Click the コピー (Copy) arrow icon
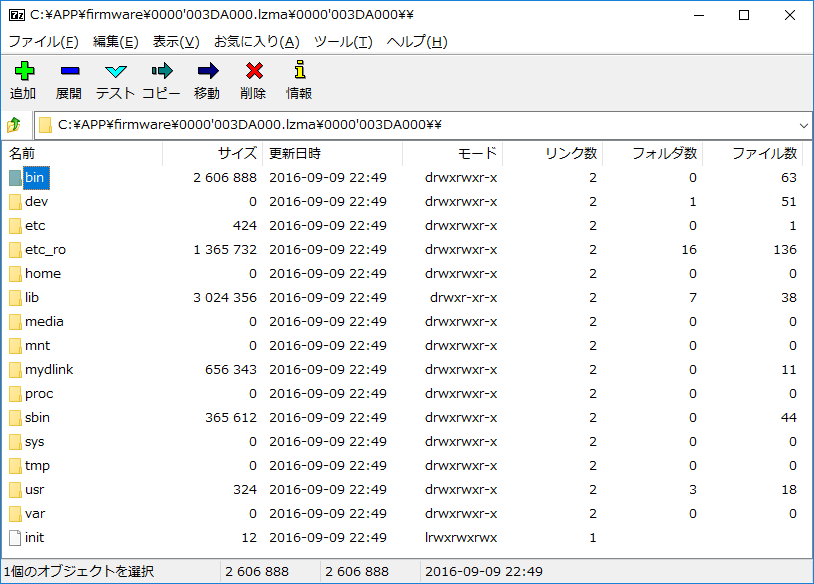814x584 pixels. click(x=161, y=71)
